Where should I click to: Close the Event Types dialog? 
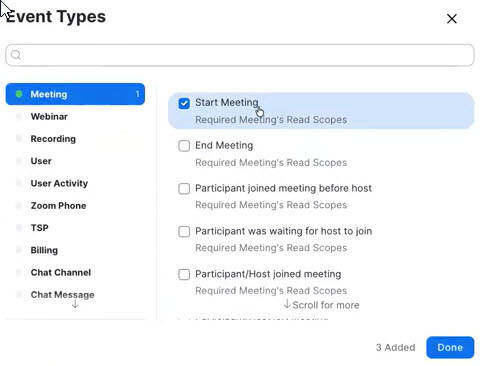point(451,19)
